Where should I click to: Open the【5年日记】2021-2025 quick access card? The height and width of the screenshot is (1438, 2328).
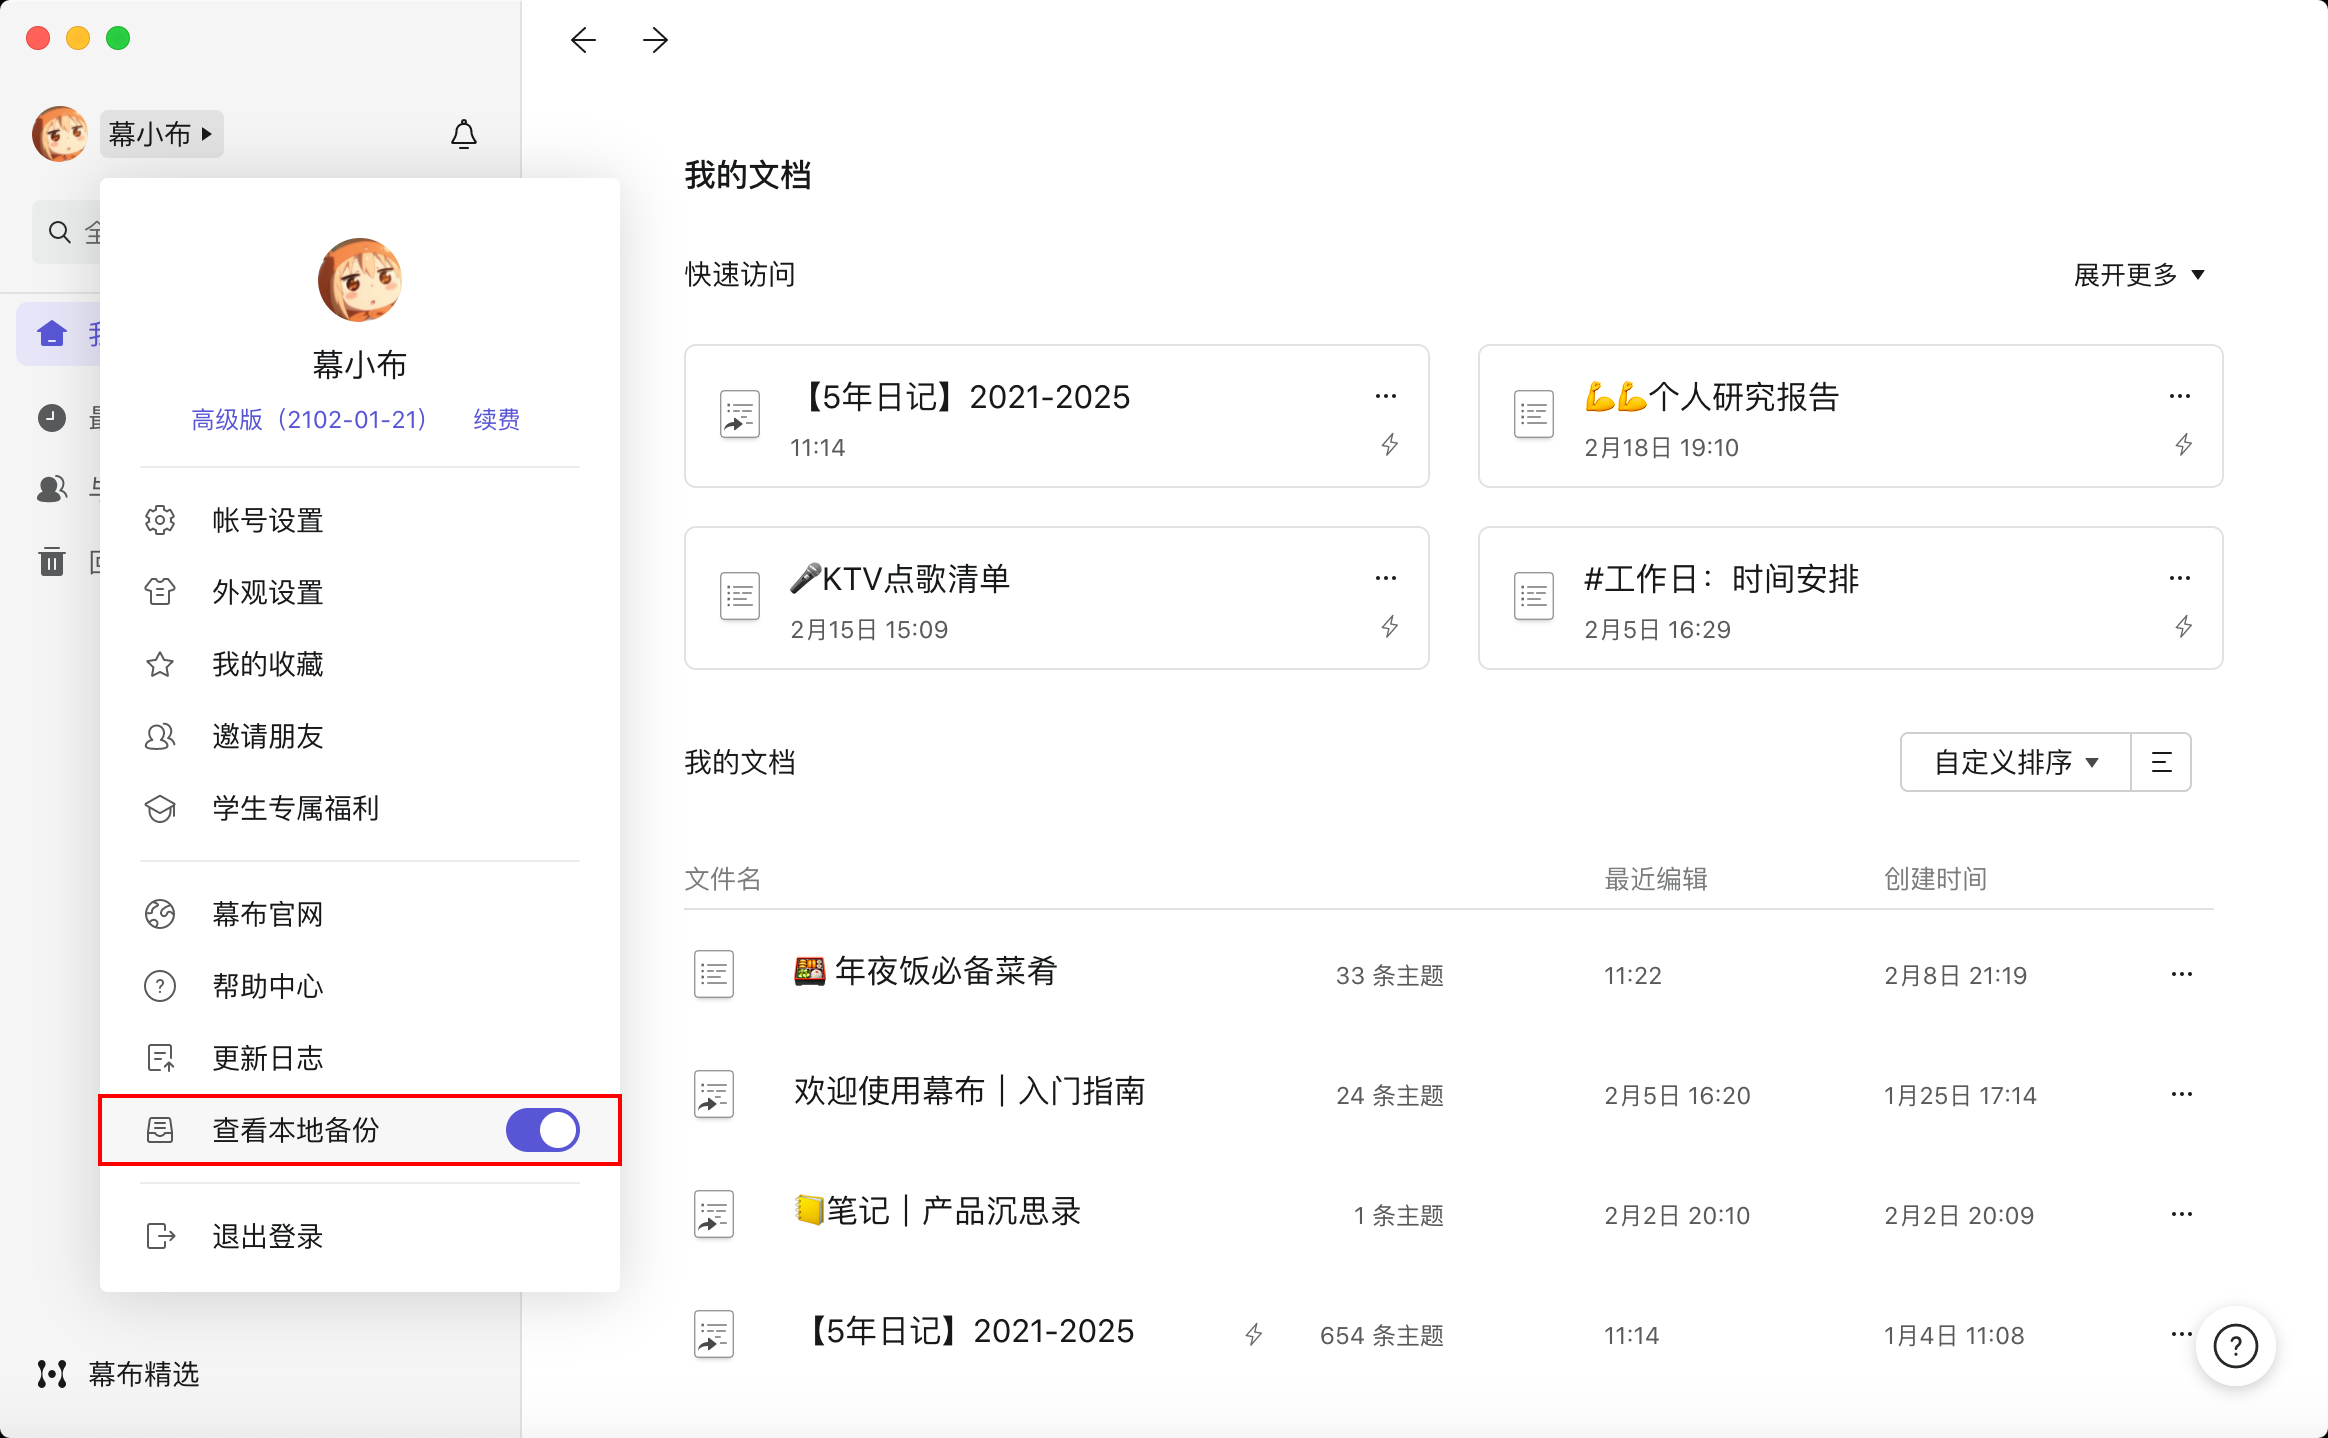click(x=1057, y=416)
